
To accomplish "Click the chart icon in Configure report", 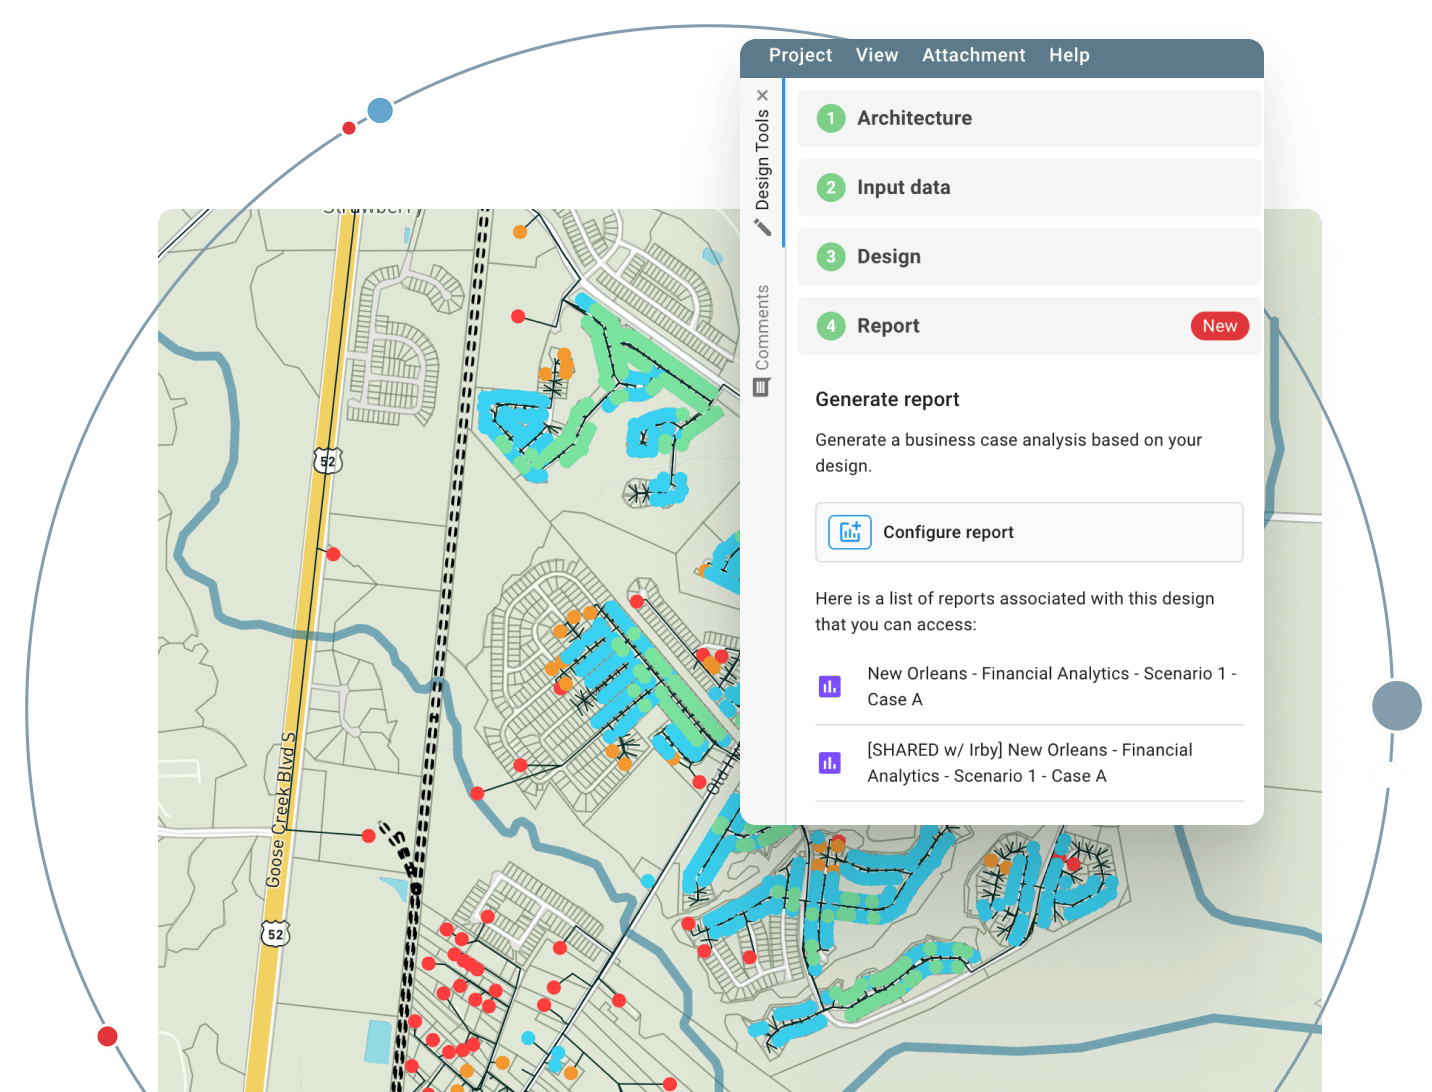I will coord(850,532).
